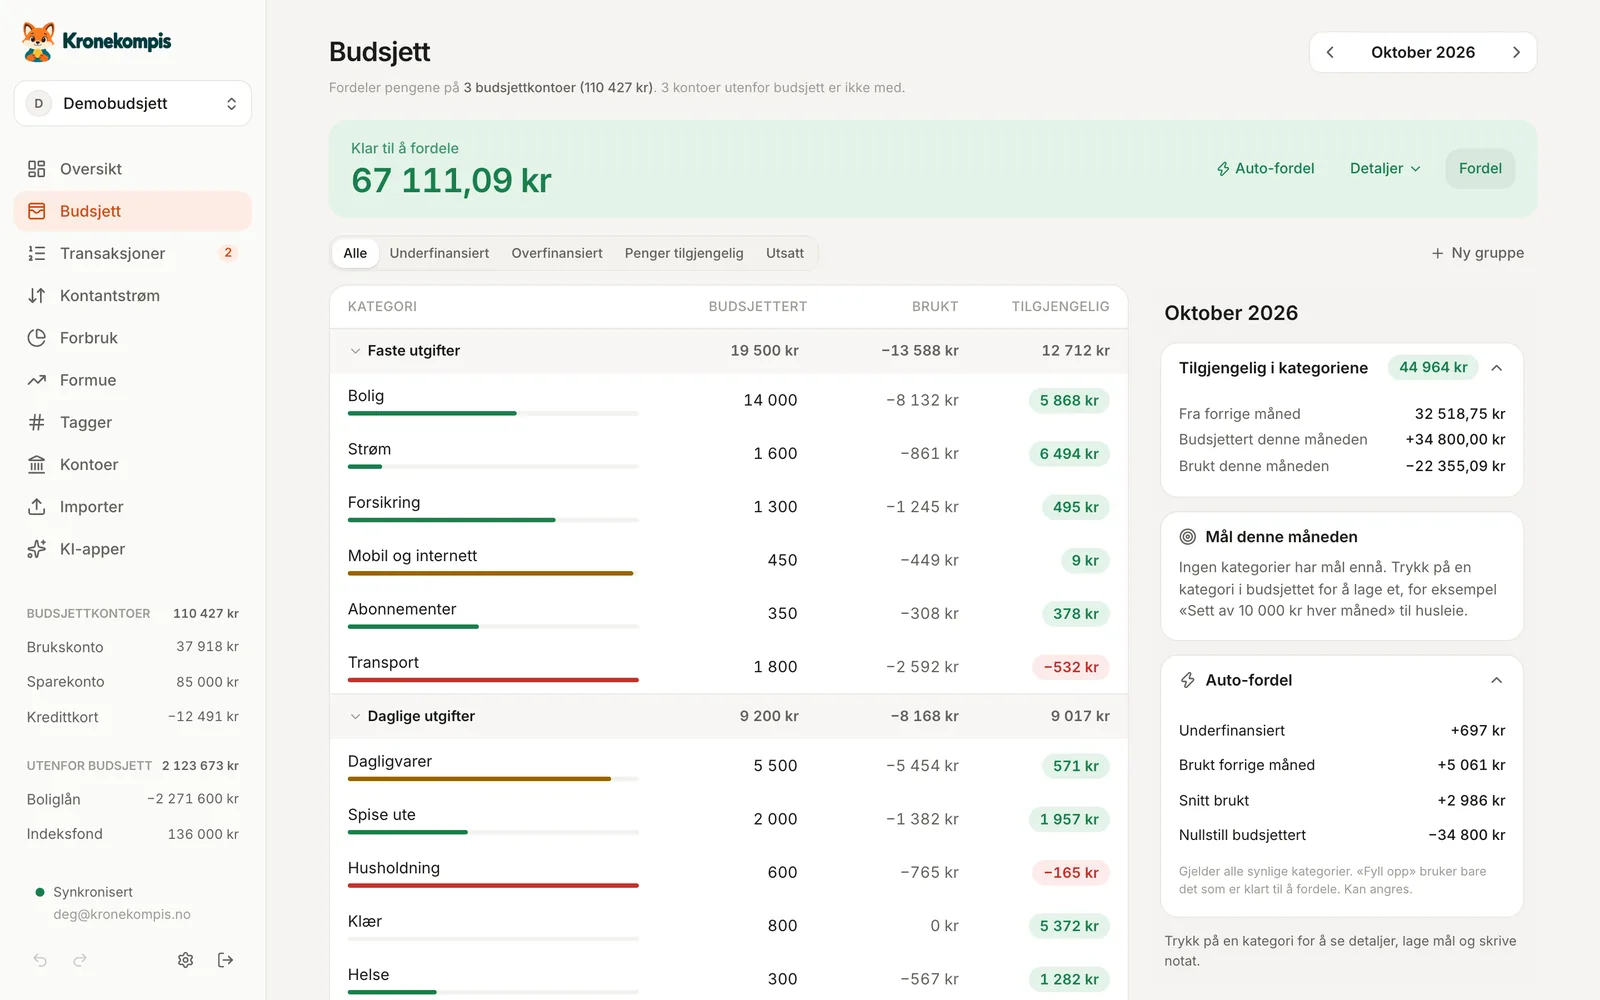Go to Transaksjoner page
1600x1000 pixels.
click(x=133, y=253)
